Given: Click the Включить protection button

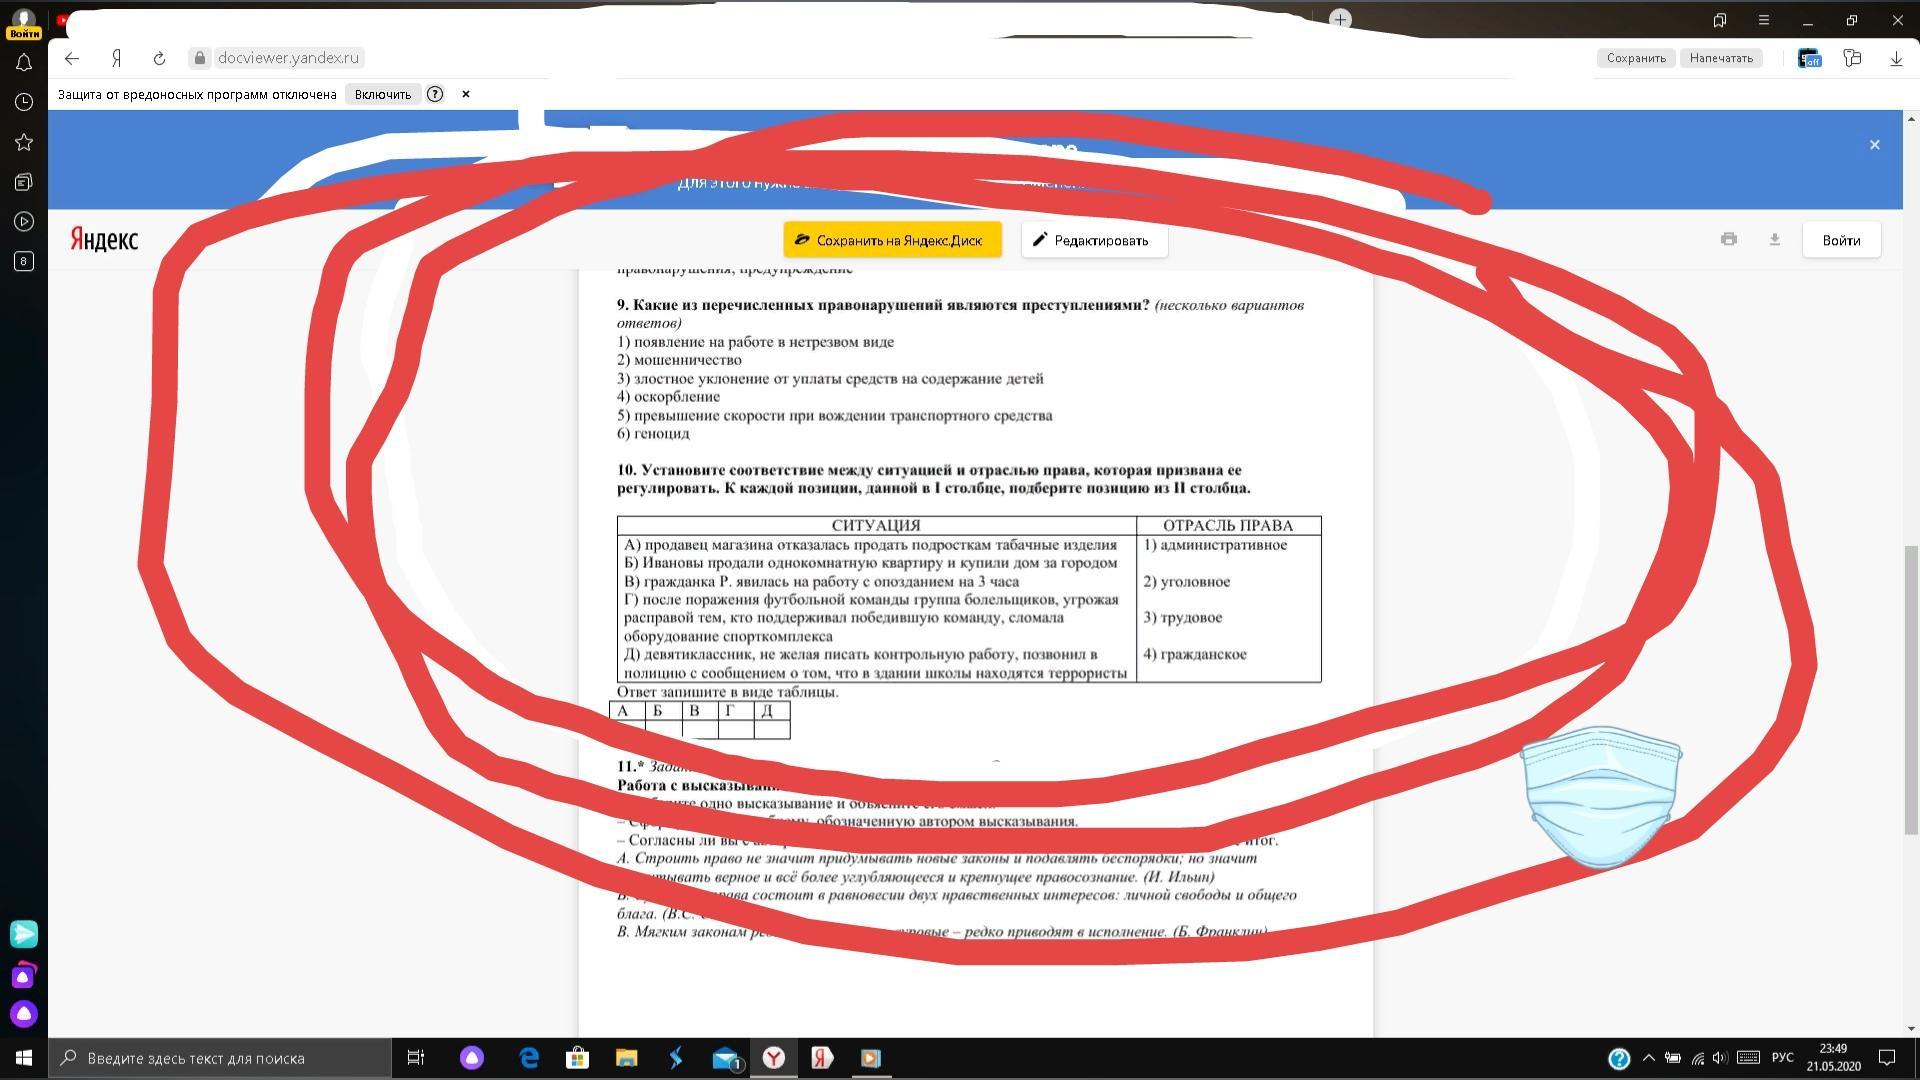Looking at the screenshot, I should tap(382, 94).
